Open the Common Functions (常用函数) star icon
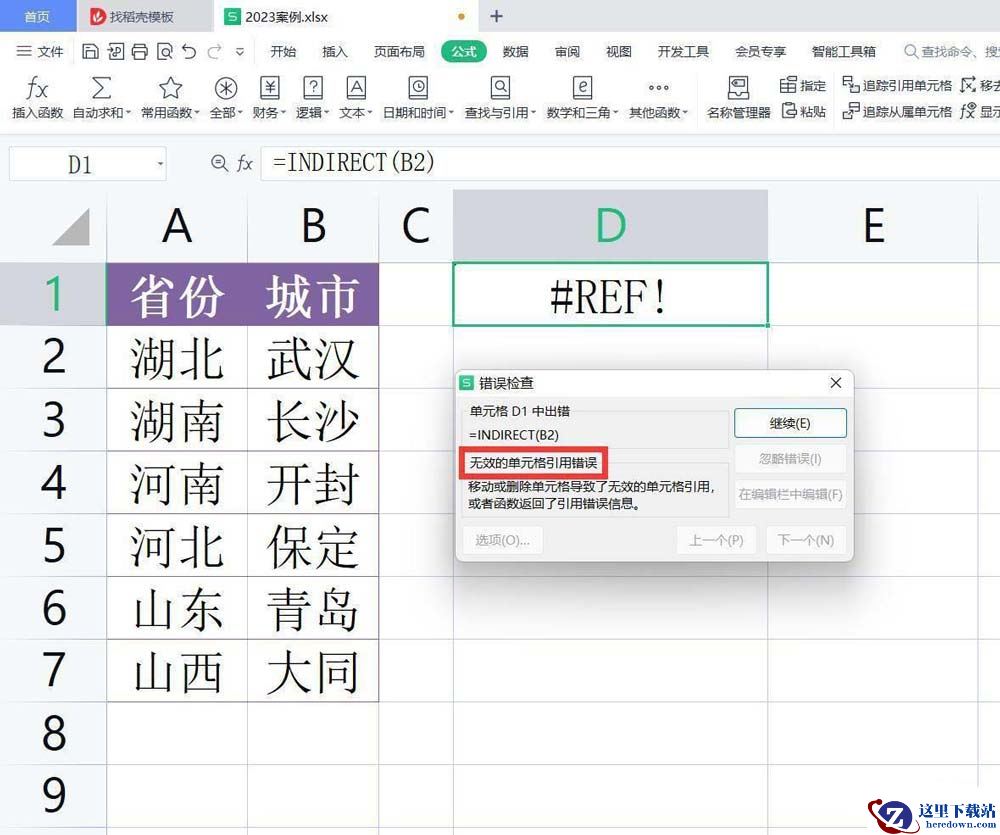 (x=170, y=88)
